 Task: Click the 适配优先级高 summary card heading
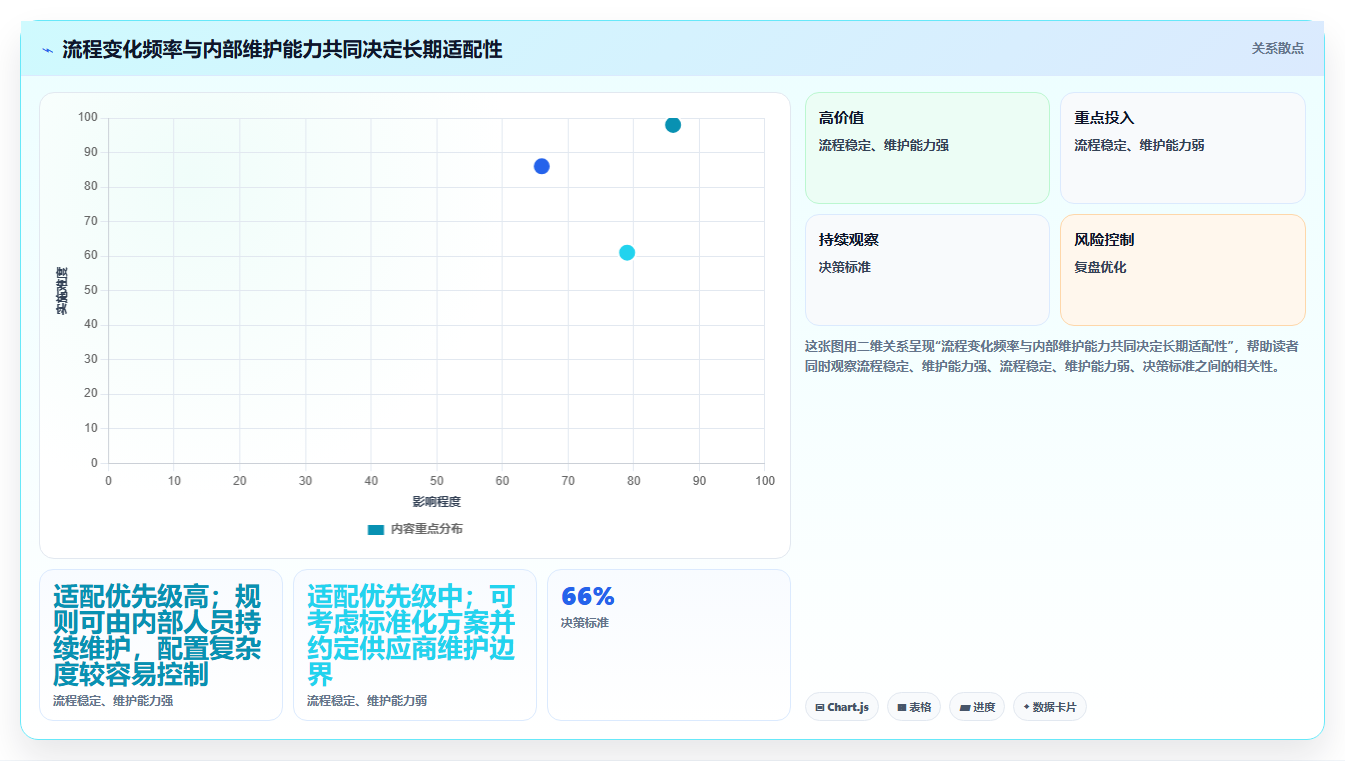(157, 635)
